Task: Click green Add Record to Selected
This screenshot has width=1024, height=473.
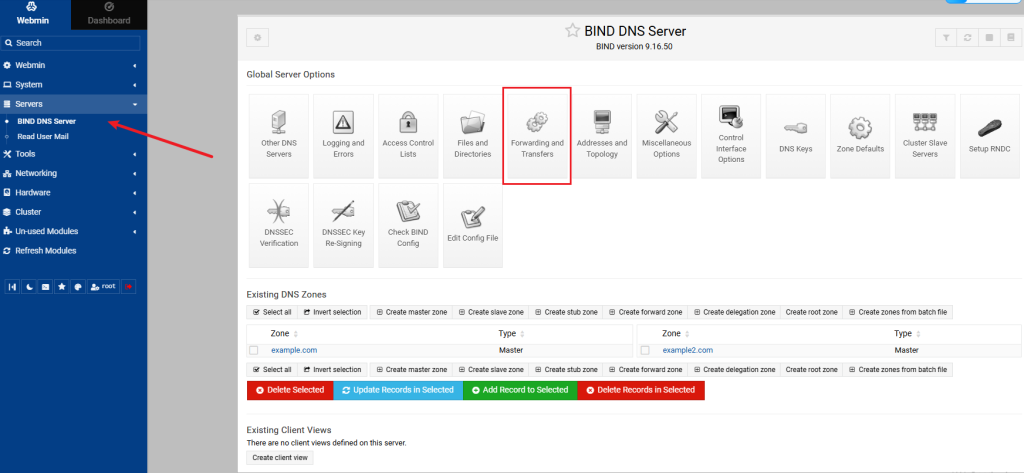Action: point(520,390)
